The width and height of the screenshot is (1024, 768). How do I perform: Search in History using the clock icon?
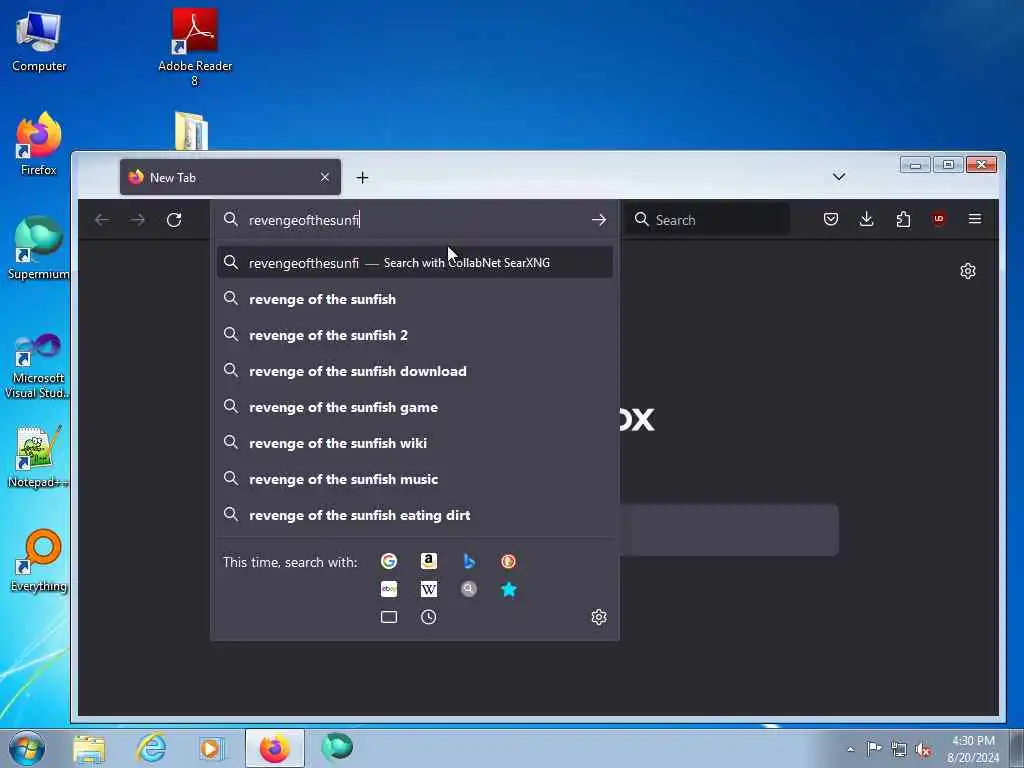coord(428,617)
